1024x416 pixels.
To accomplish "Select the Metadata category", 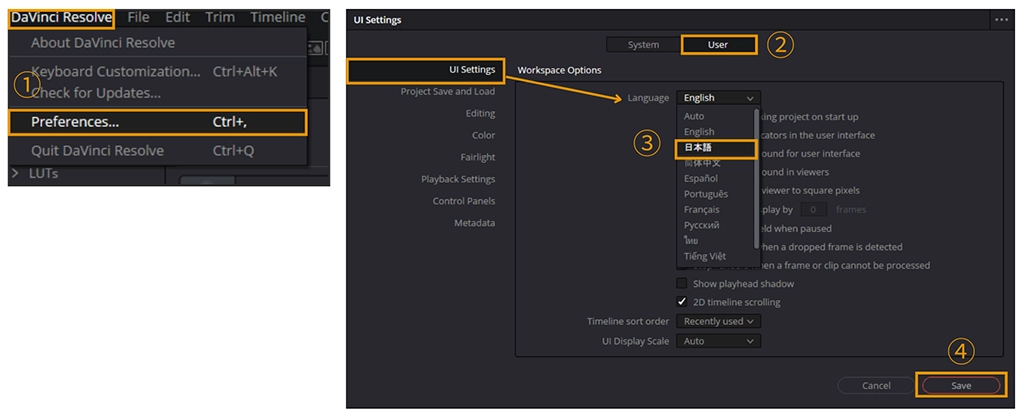I will 475,223.
